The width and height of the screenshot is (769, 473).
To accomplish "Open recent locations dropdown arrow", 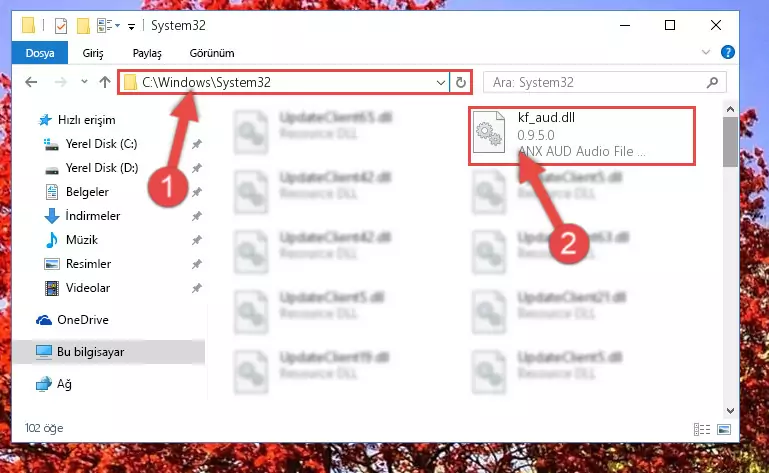I will 84,81.
